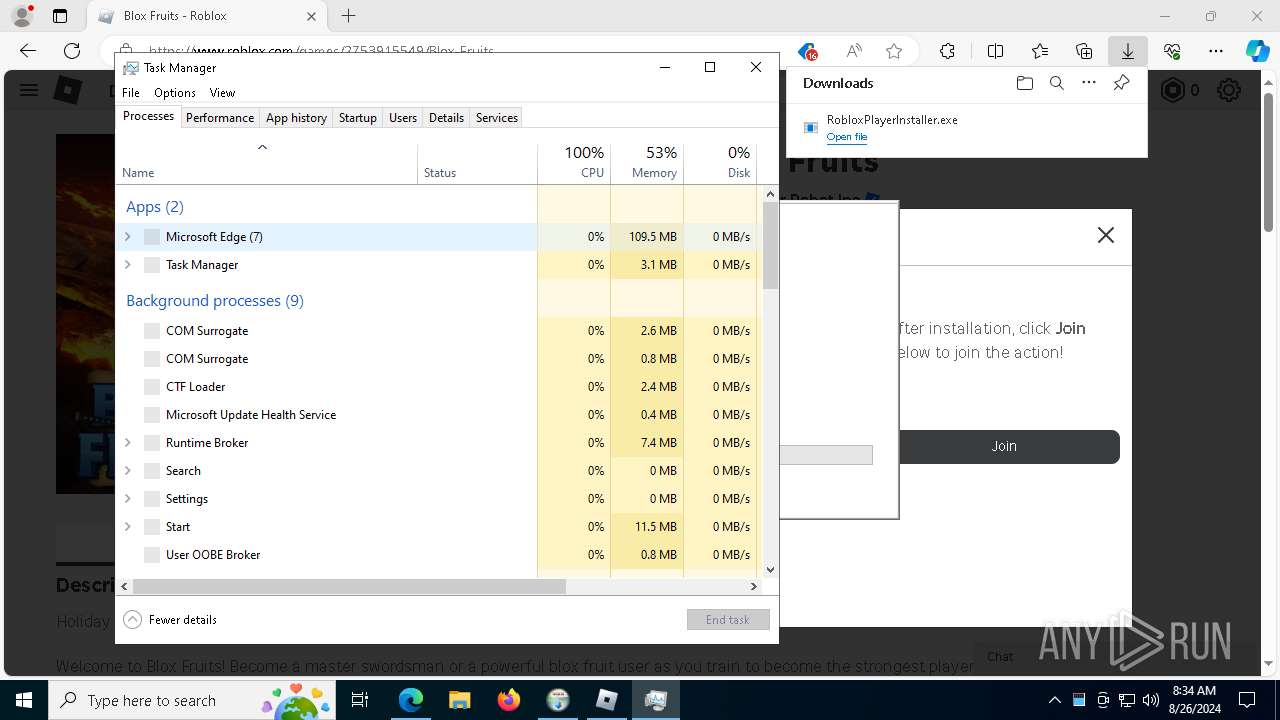Sort processes by CPU column
Viewport: 1280px width, 720px height.
[574, 163]
